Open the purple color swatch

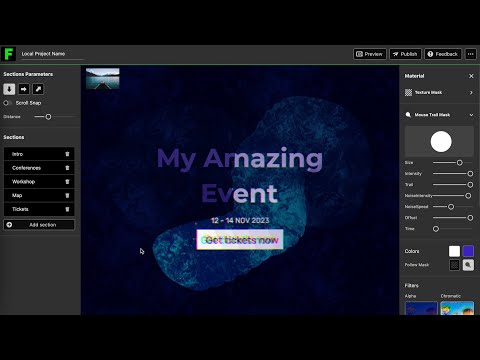[x=468, y=251]
